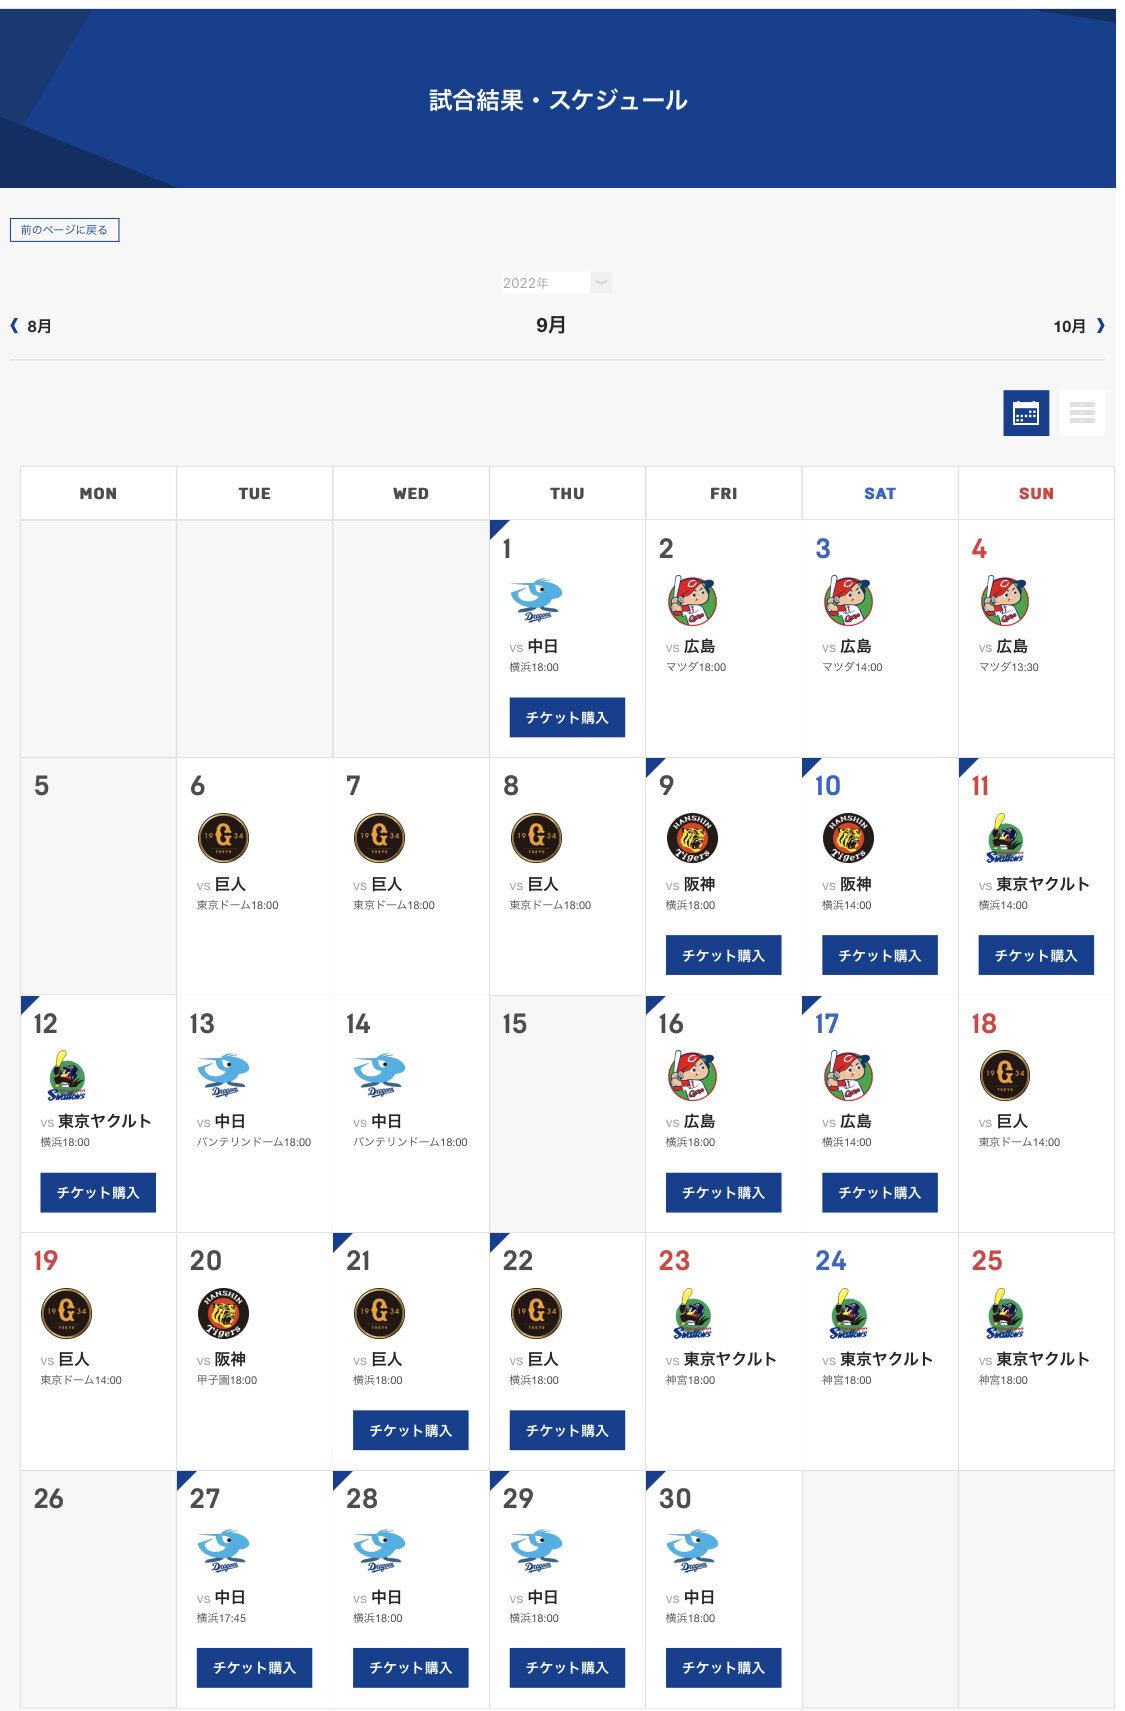Image resolution: width=1125 pixels, height=1711 pixels.
Task: Go to next month 10月
Action: 1078,326
